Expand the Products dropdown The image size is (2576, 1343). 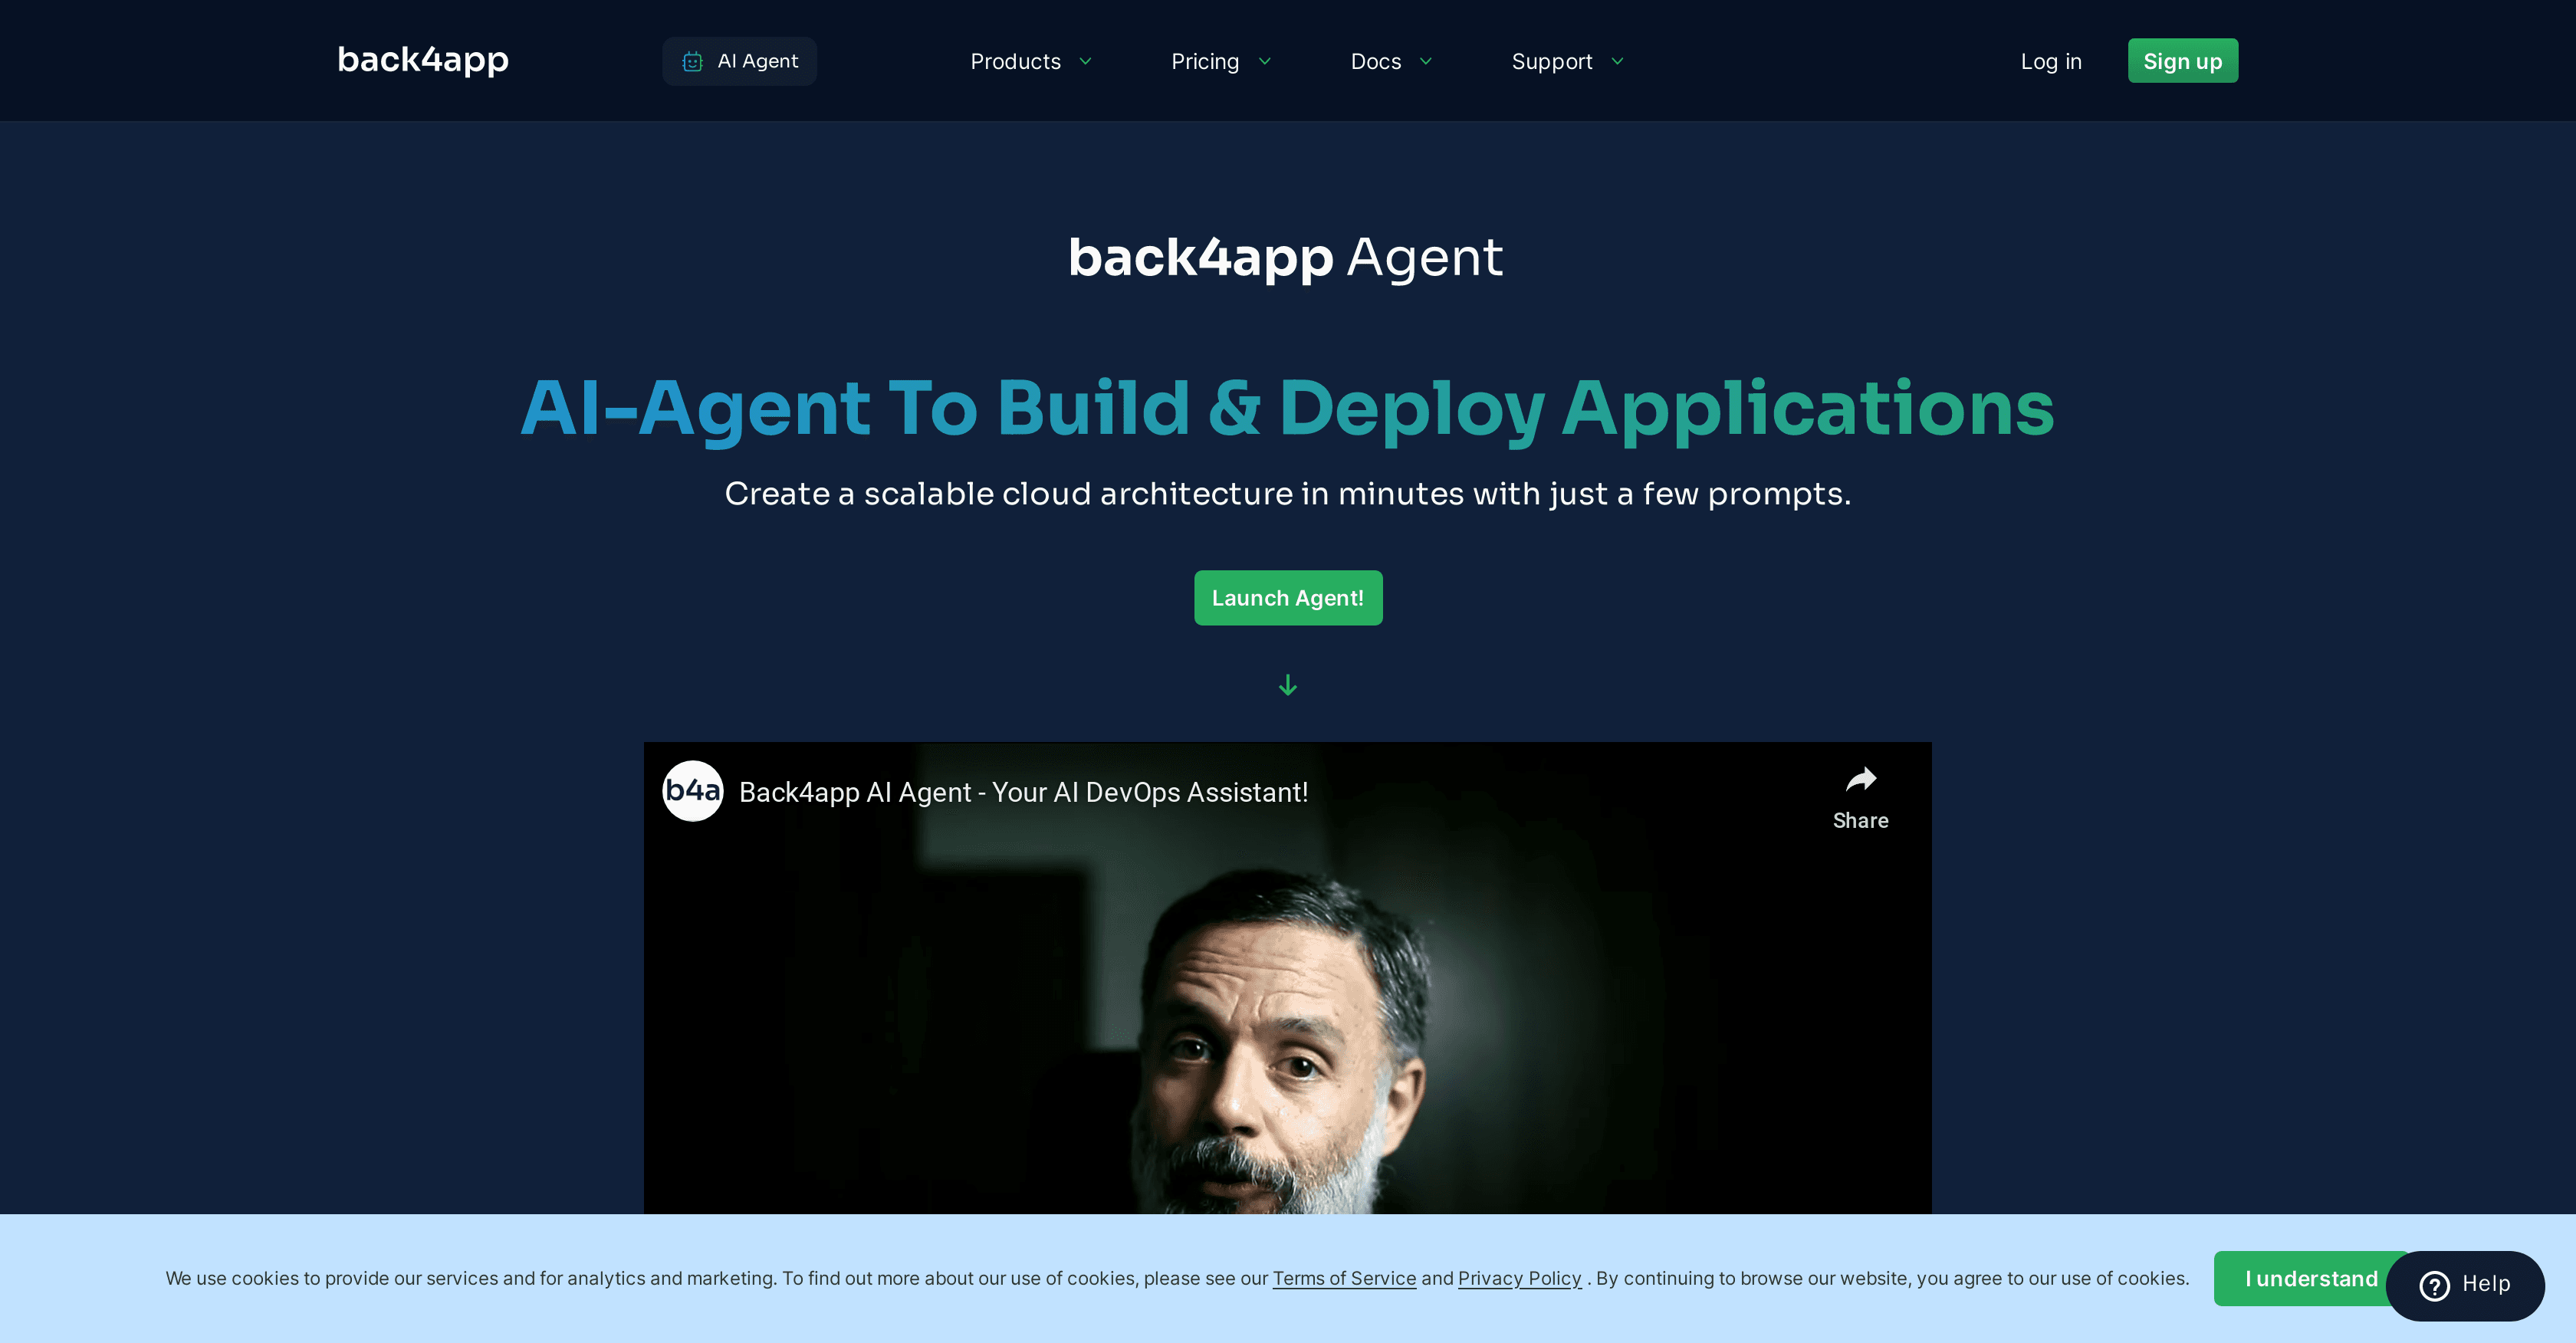pyautogui.click(x=1030, y=61)
